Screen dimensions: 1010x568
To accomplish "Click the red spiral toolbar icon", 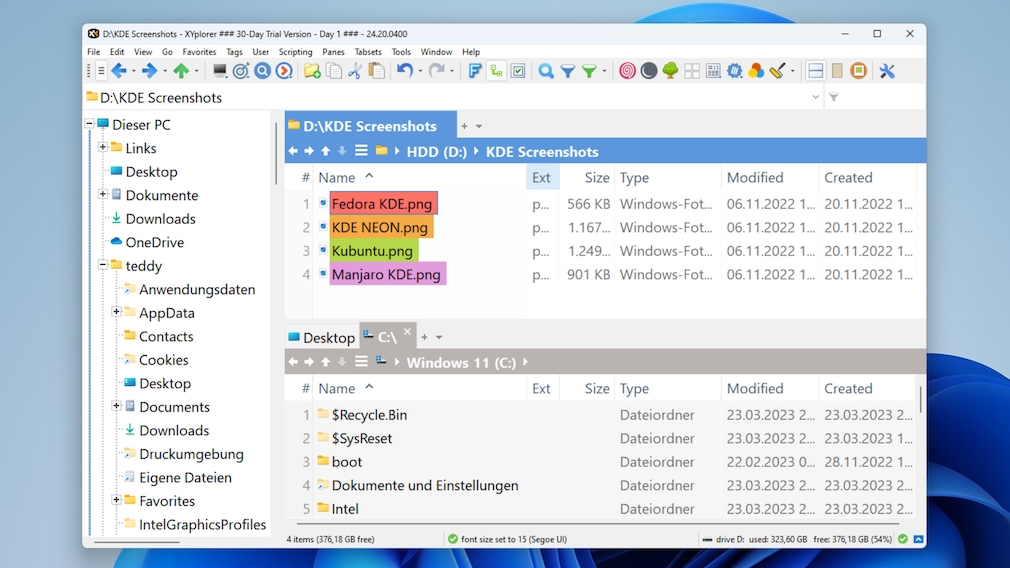I will pyautogui.click(x=627, y=71).
